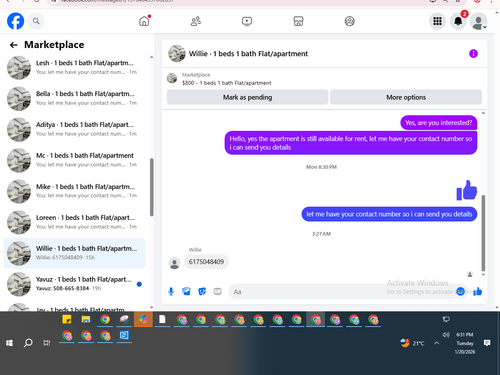Click the chat messages scrollbar thumb
Screen dimensions: 500x375
pos(483,233)
